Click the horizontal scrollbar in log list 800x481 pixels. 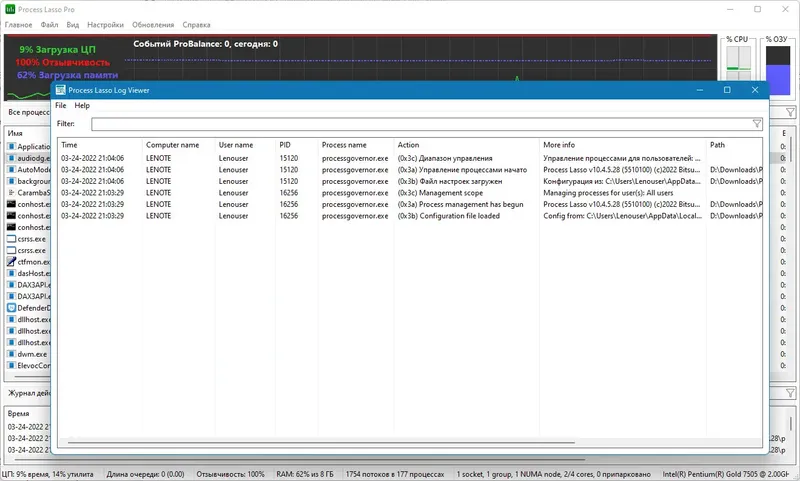(321, 443)
